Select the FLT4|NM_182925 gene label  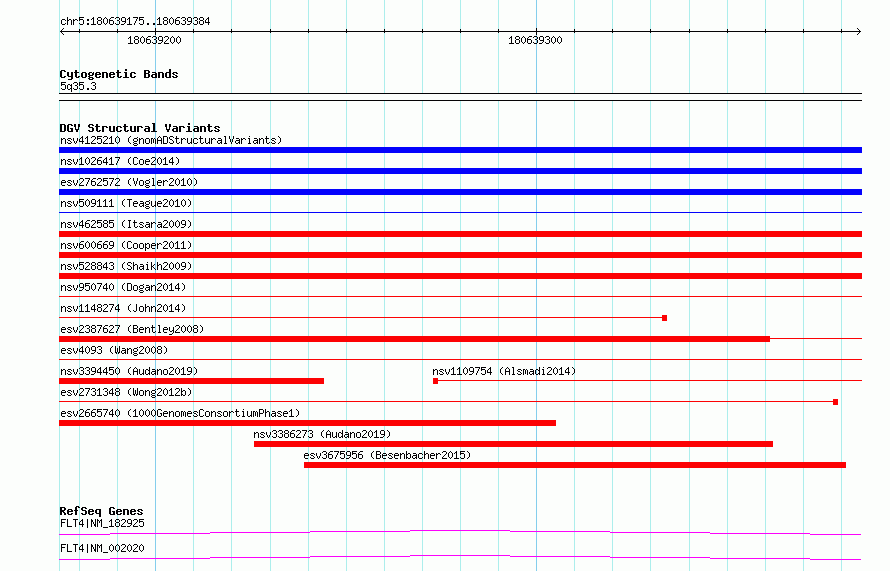pyautogui.click(x=102, y=523)
